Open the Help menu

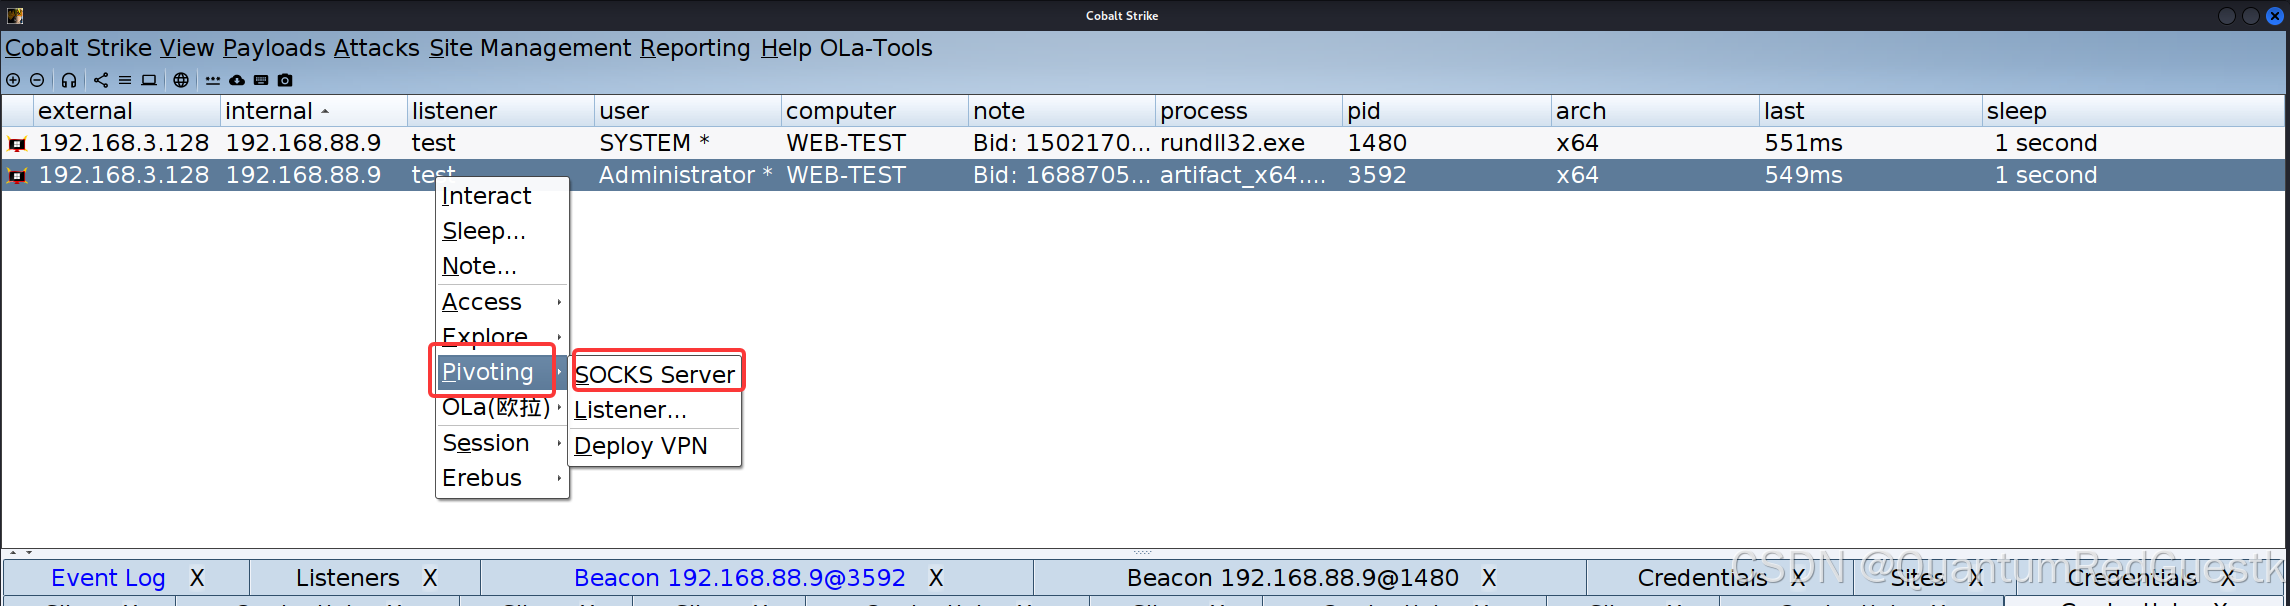(x=786, y=48)
